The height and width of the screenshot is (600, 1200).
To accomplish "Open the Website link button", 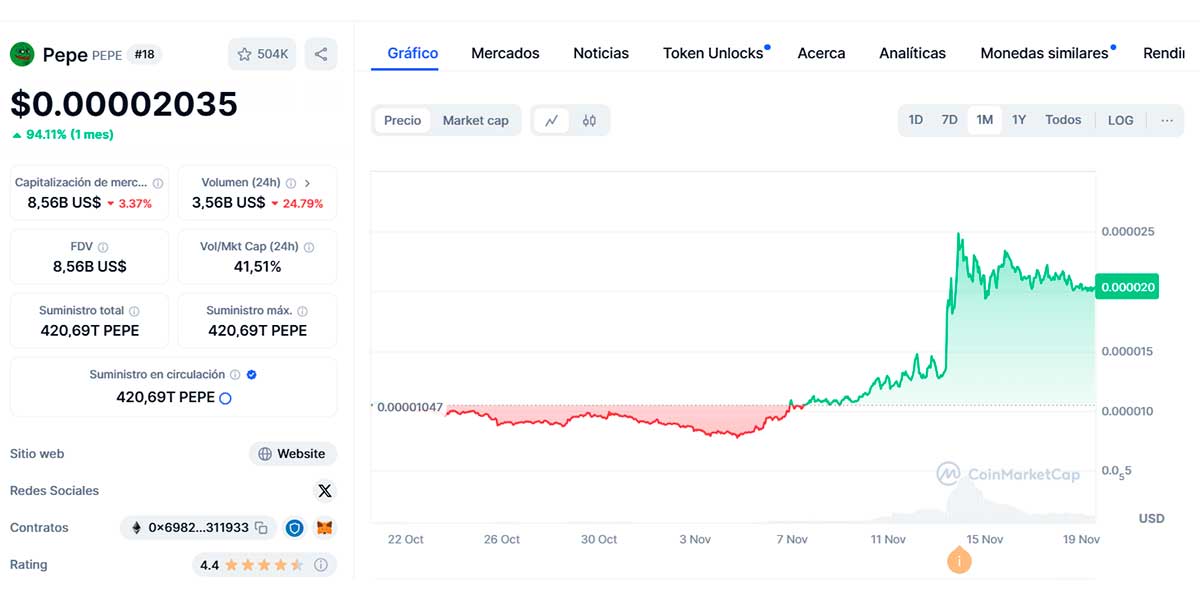I will coord(293,454).
